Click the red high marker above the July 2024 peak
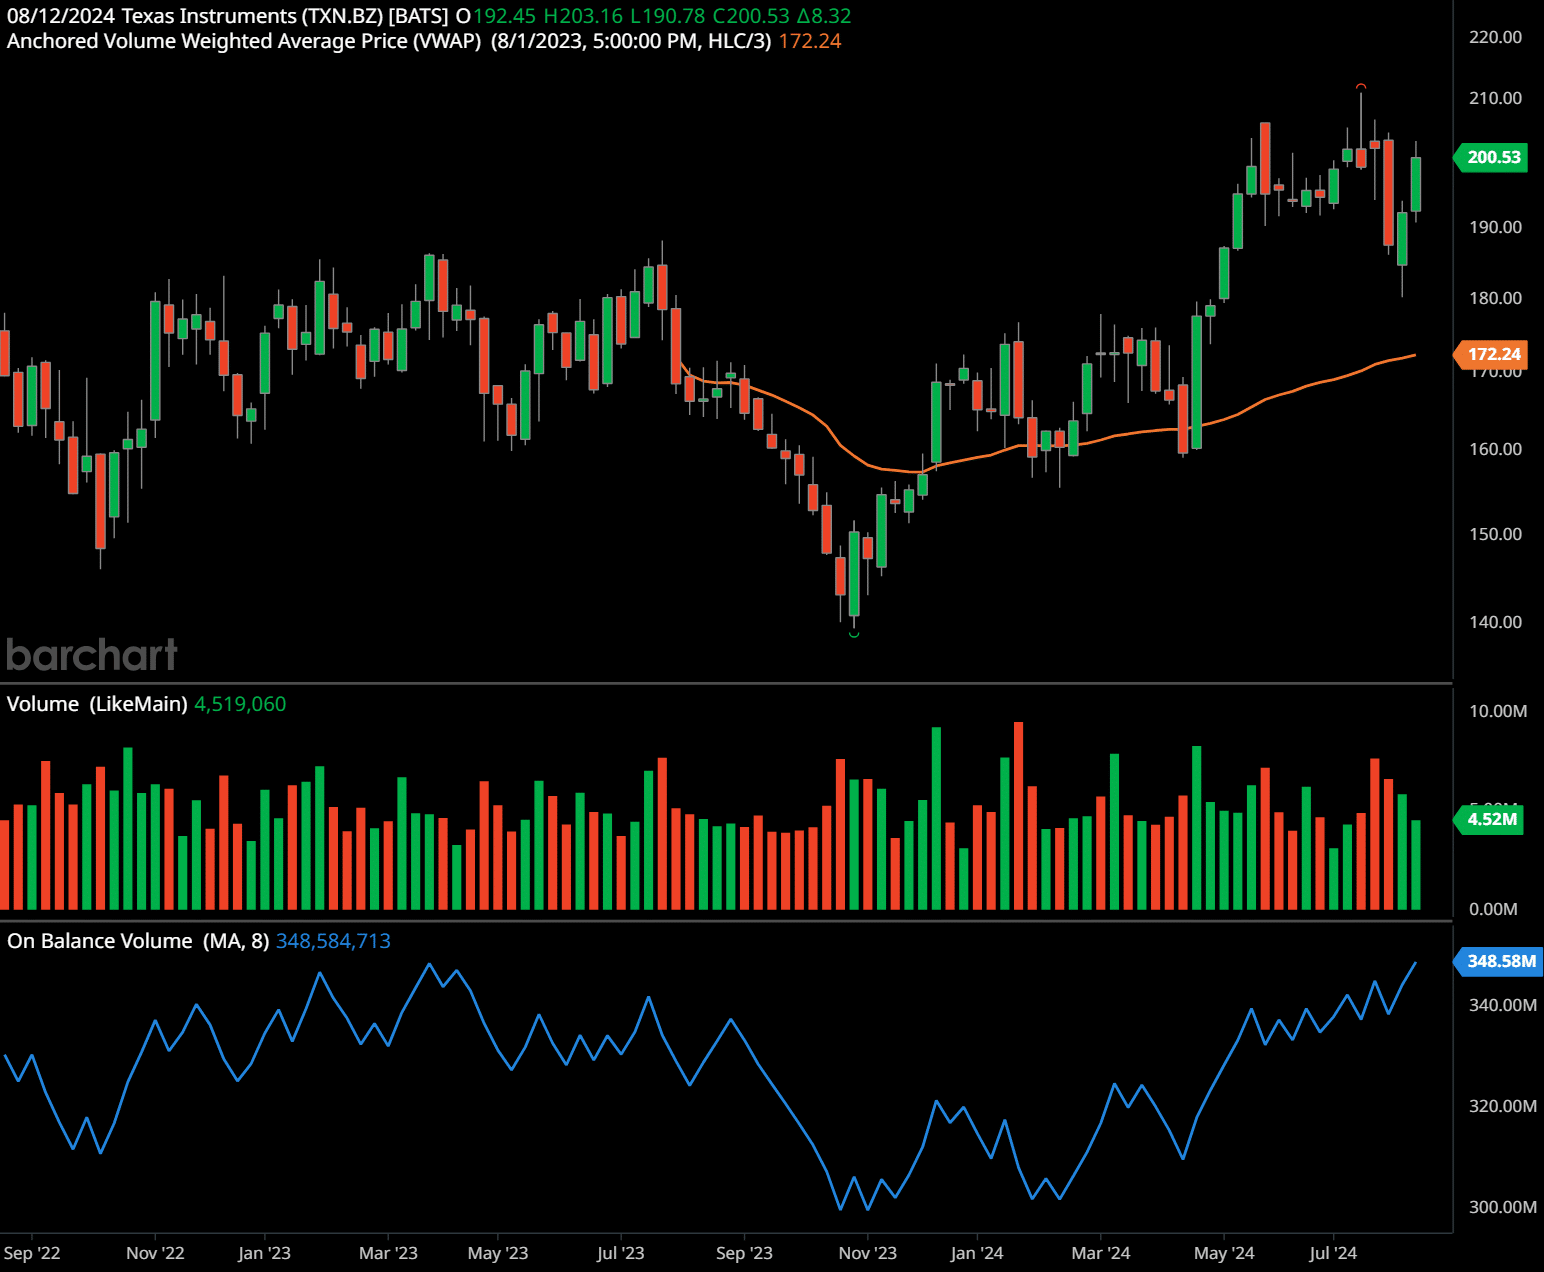 point(1361,86)
